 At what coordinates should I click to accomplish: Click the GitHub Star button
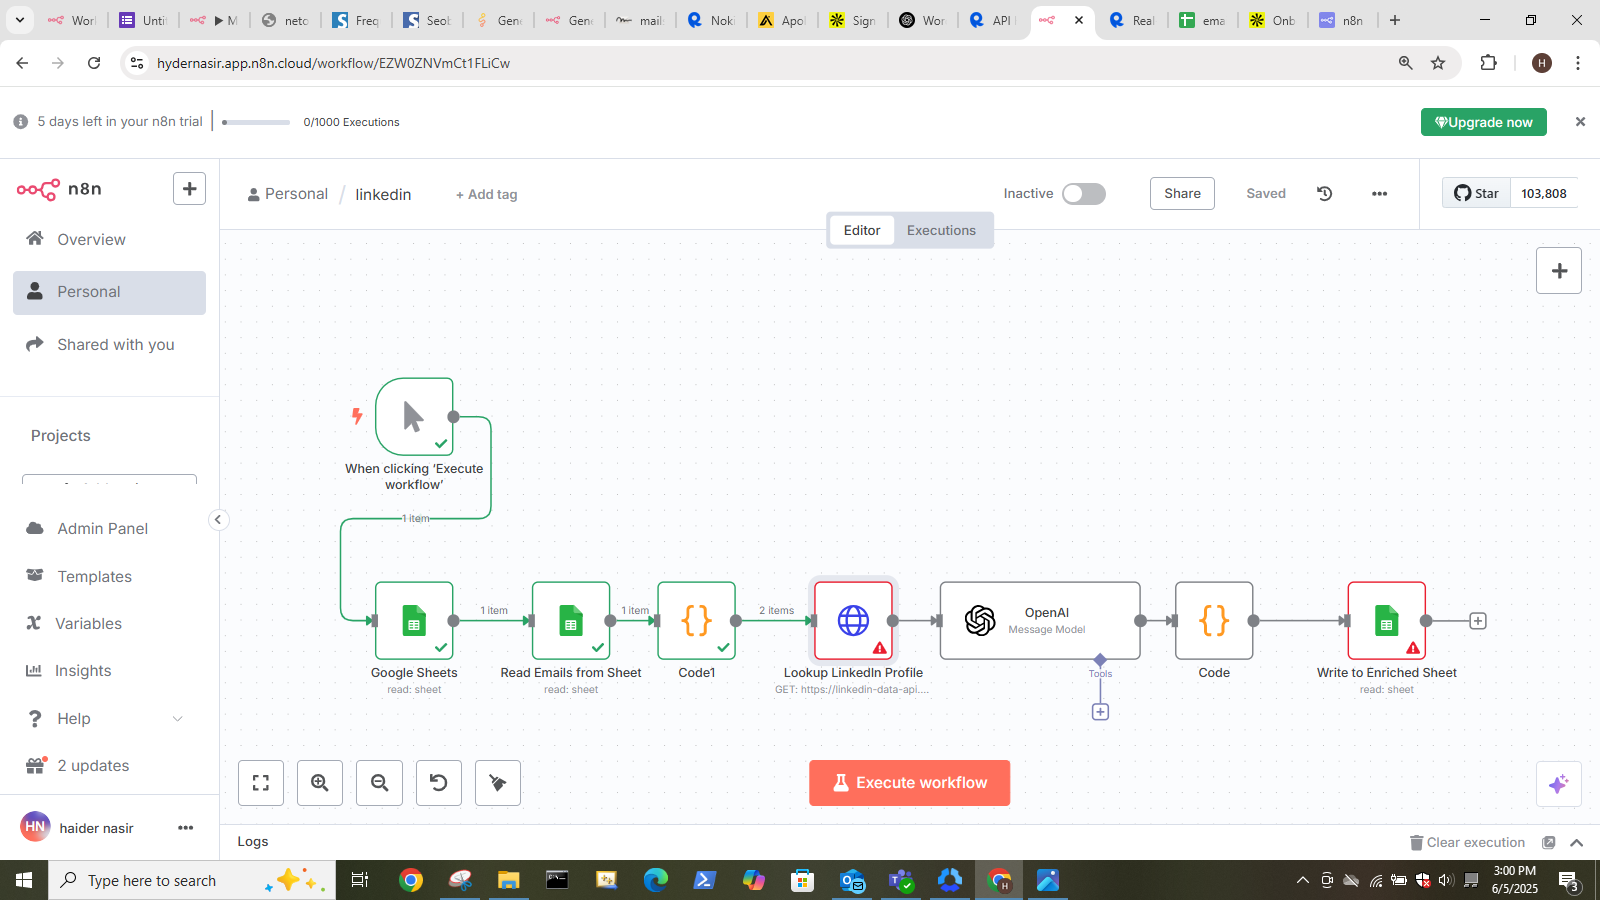(1477, 194)
